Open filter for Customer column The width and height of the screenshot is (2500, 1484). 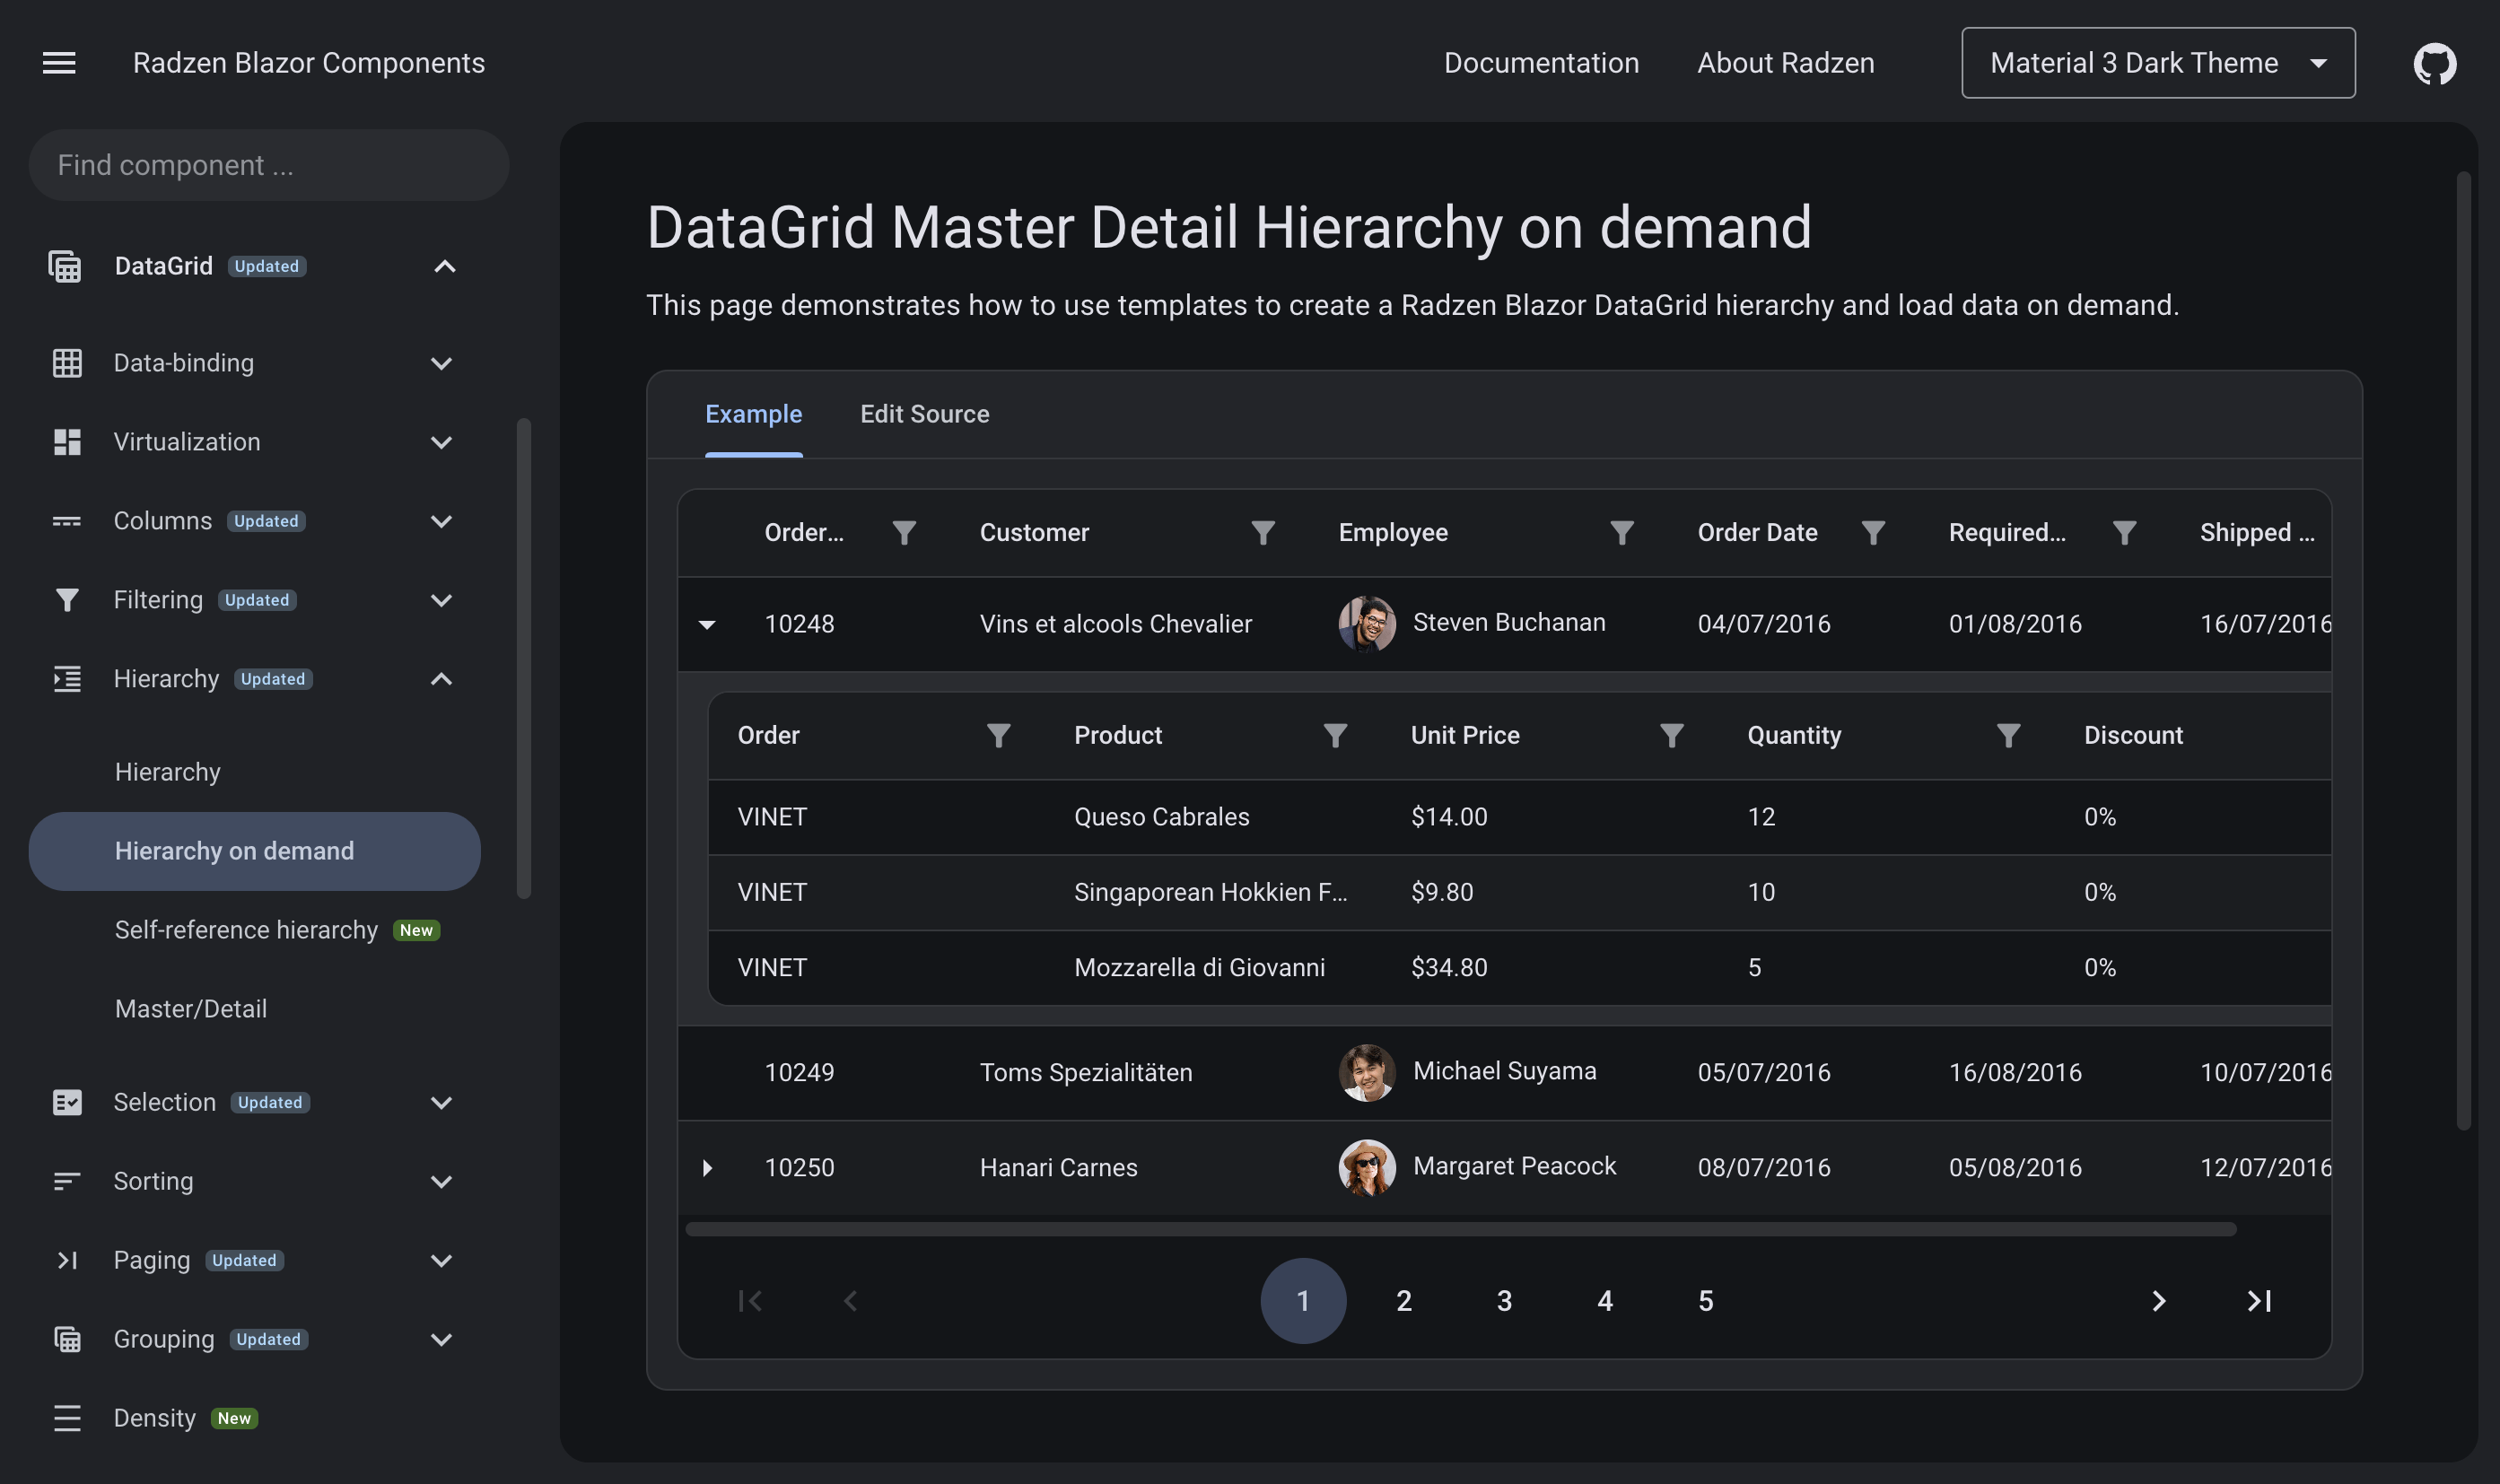[1263, 533]
